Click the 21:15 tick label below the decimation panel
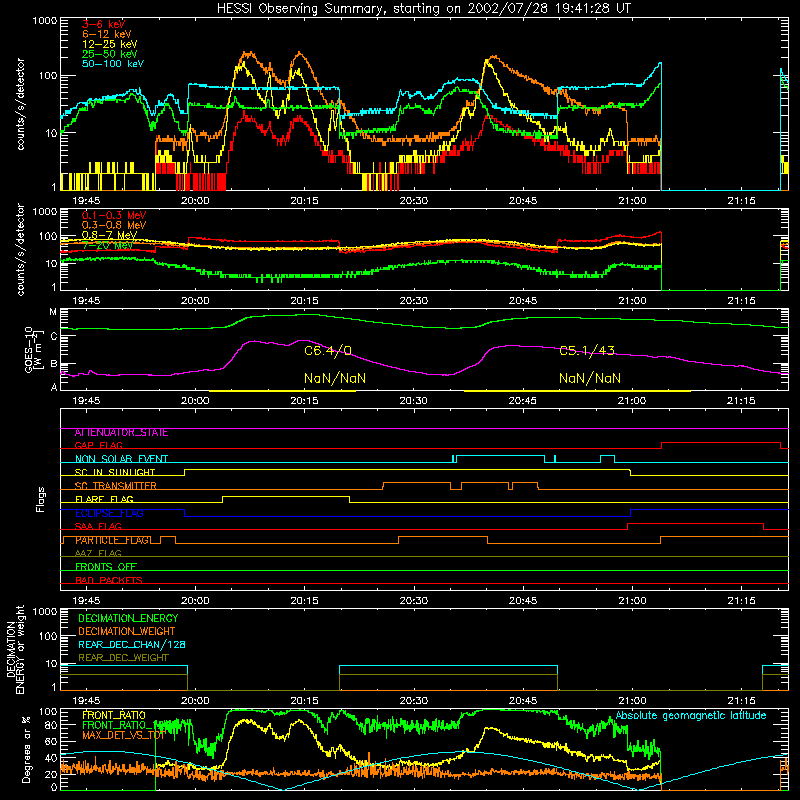Viewport: 800px width, 800px height. click(x=741, y=701)
